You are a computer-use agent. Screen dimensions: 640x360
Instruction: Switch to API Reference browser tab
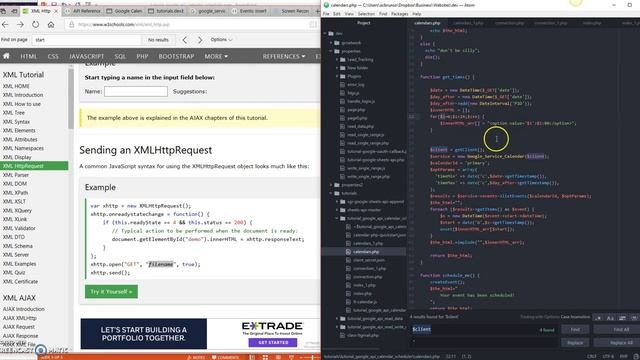[x=83, y=11]
